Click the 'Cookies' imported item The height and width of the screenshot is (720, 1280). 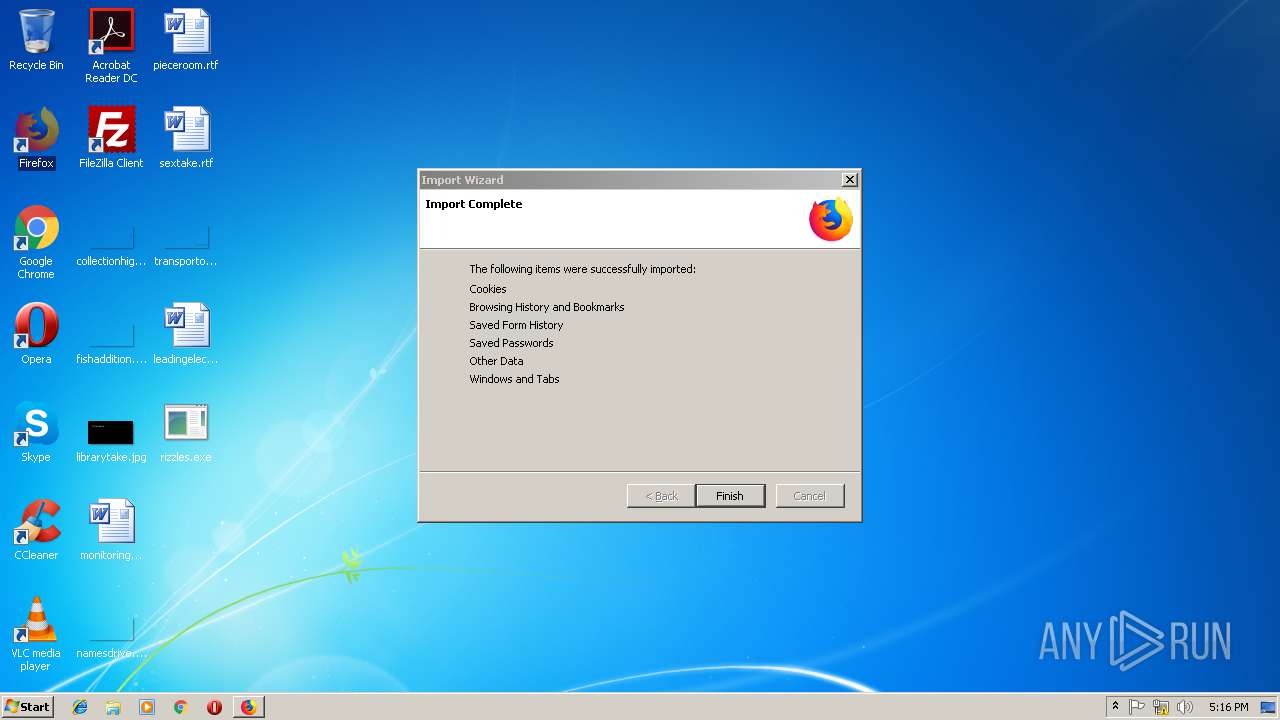(488, 289)
